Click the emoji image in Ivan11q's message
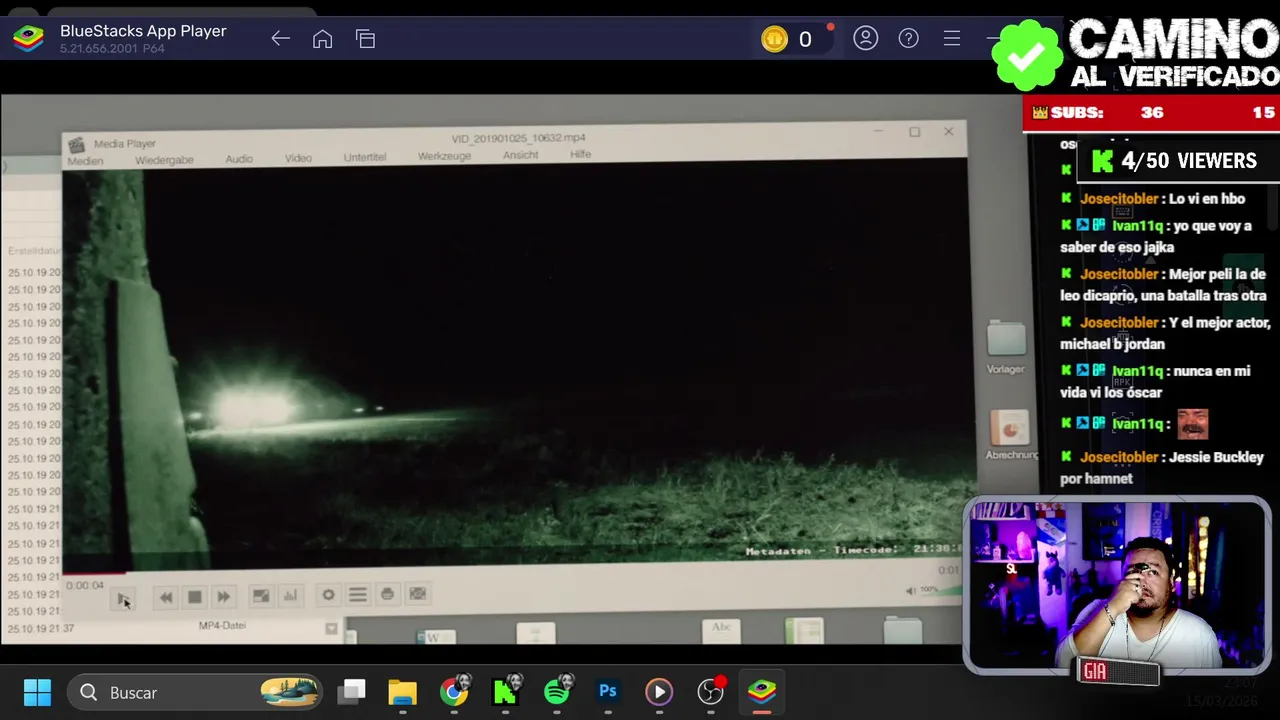 coord(1192,424)
